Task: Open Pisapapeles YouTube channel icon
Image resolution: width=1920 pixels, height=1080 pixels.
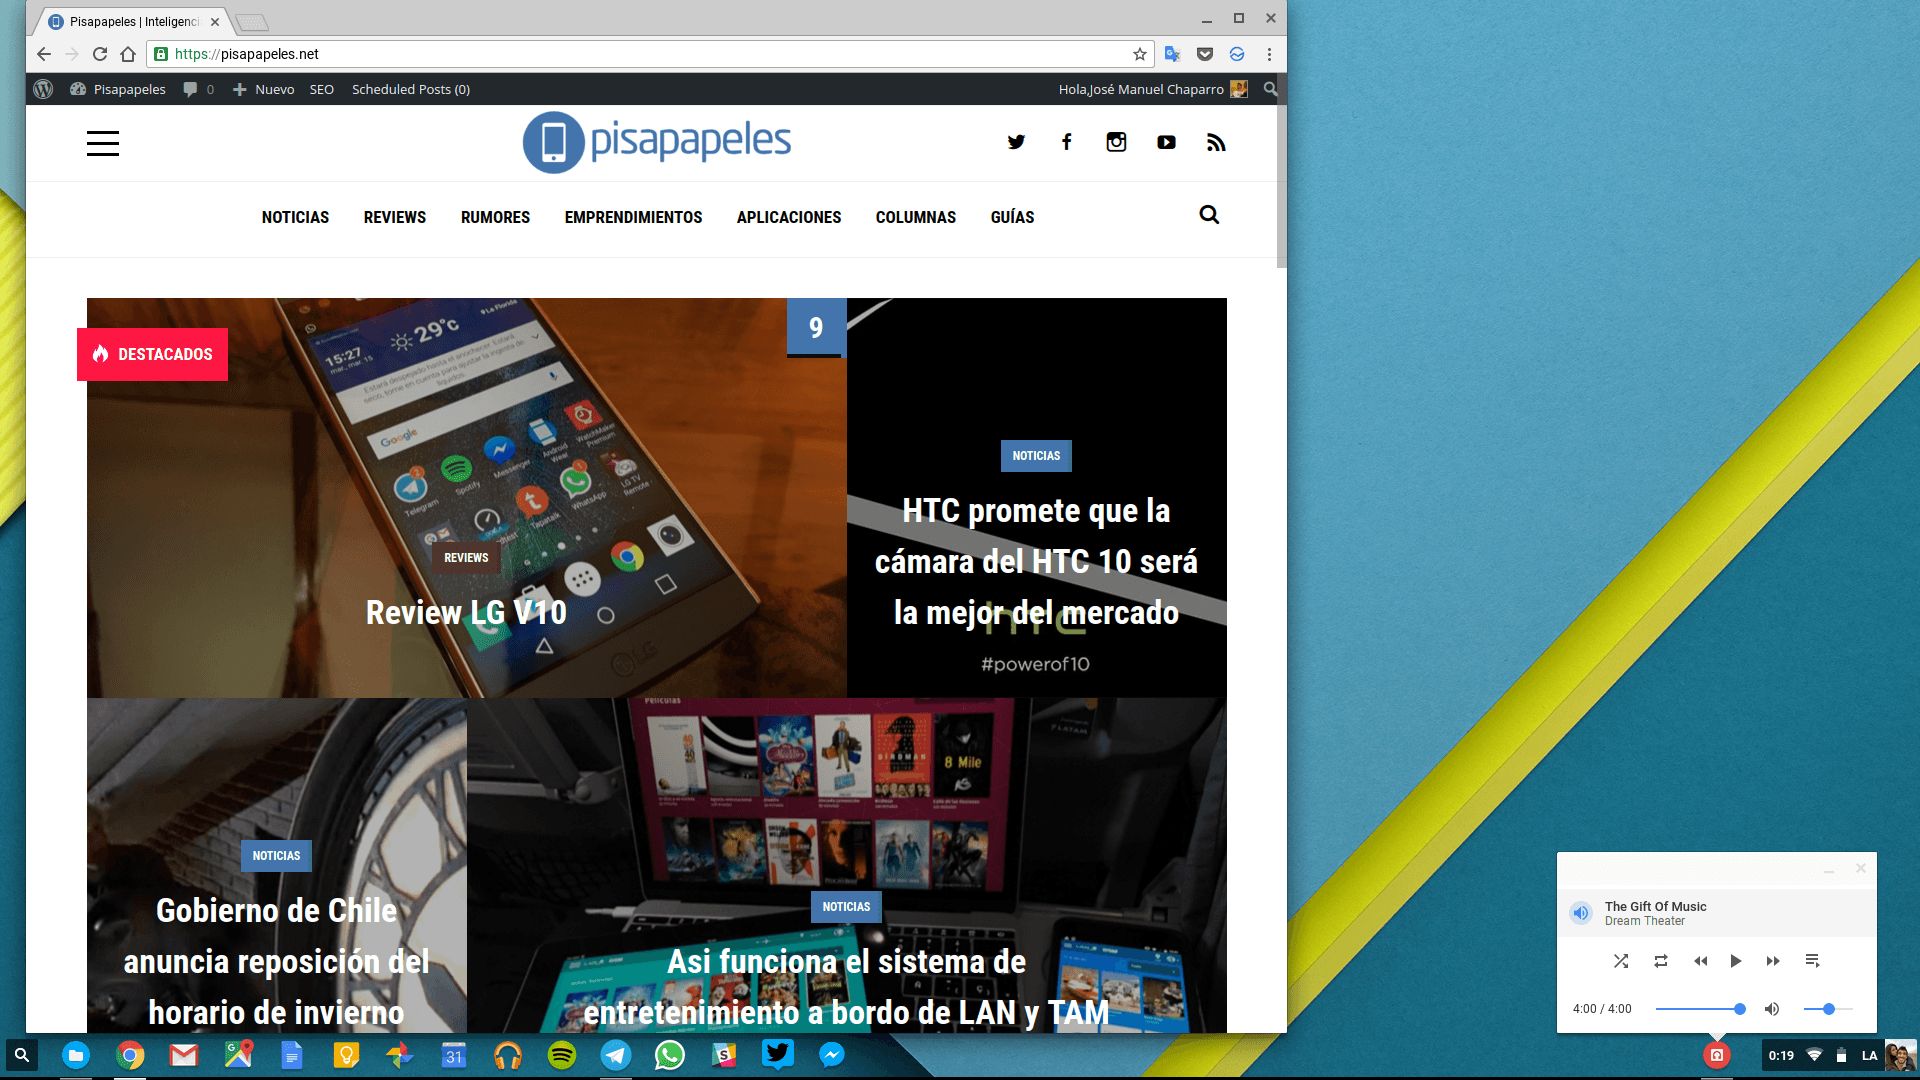Action: [1166, 142]
